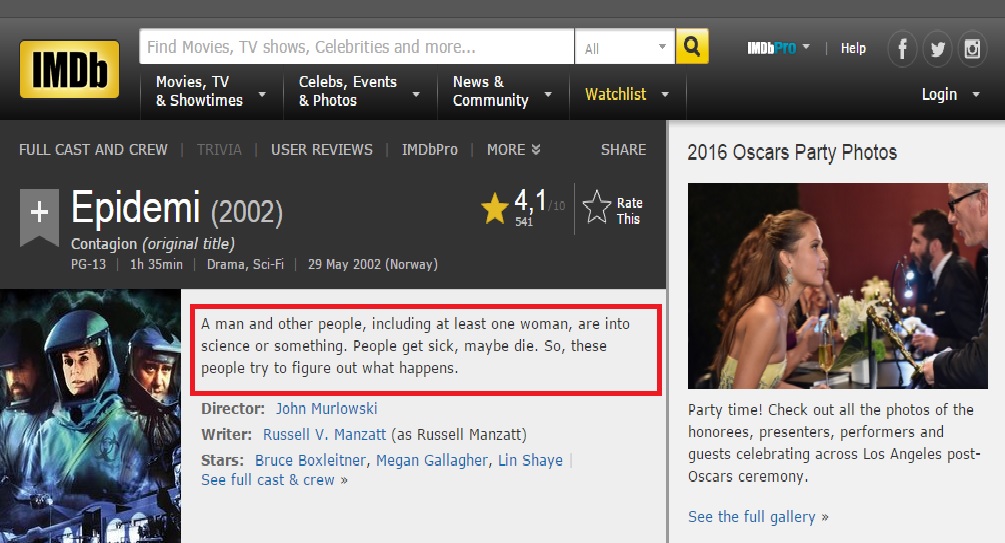The width and height of the screenshot is (1005, 543).
Task: Open Megan Gallagher star link
Action: point(432,460)
